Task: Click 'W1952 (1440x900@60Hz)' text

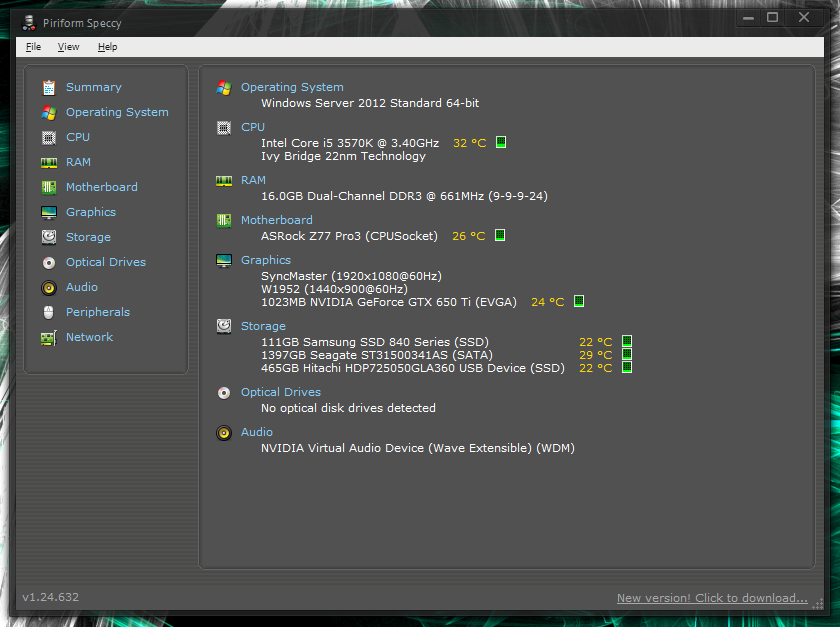Action: tap(334, 289)
